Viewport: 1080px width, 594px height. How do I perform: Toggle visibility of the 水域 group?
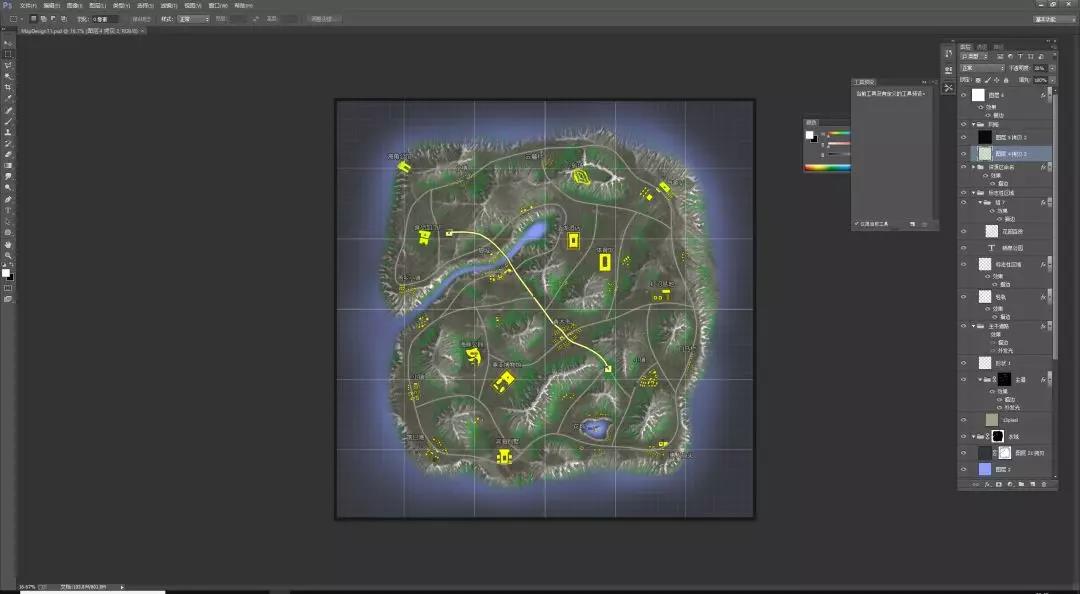tap(964, 436)
